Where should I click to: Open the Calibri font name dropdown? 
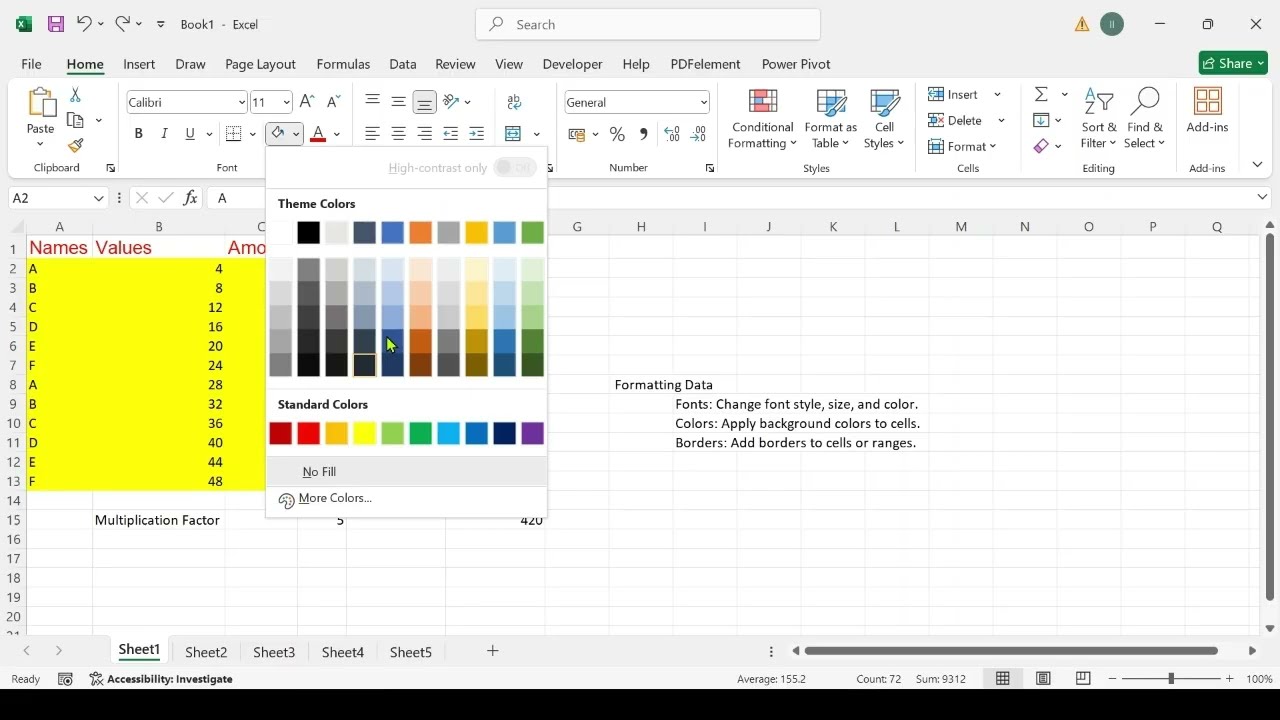(241, 102)
